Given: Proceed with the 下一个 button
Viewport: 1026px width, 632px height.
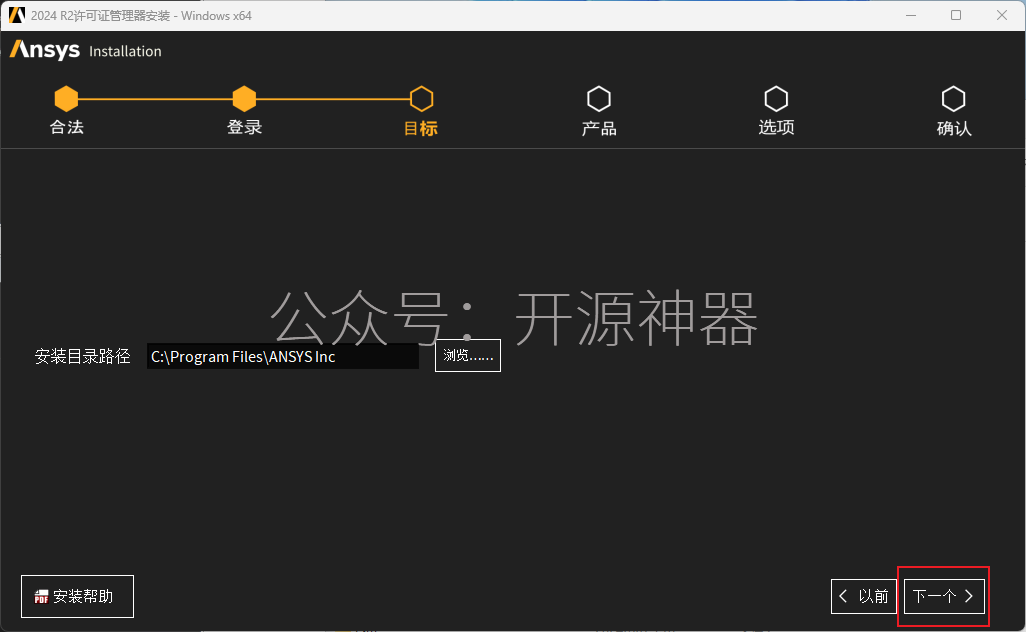Looking at the screenshot, I should coord(944,596).
